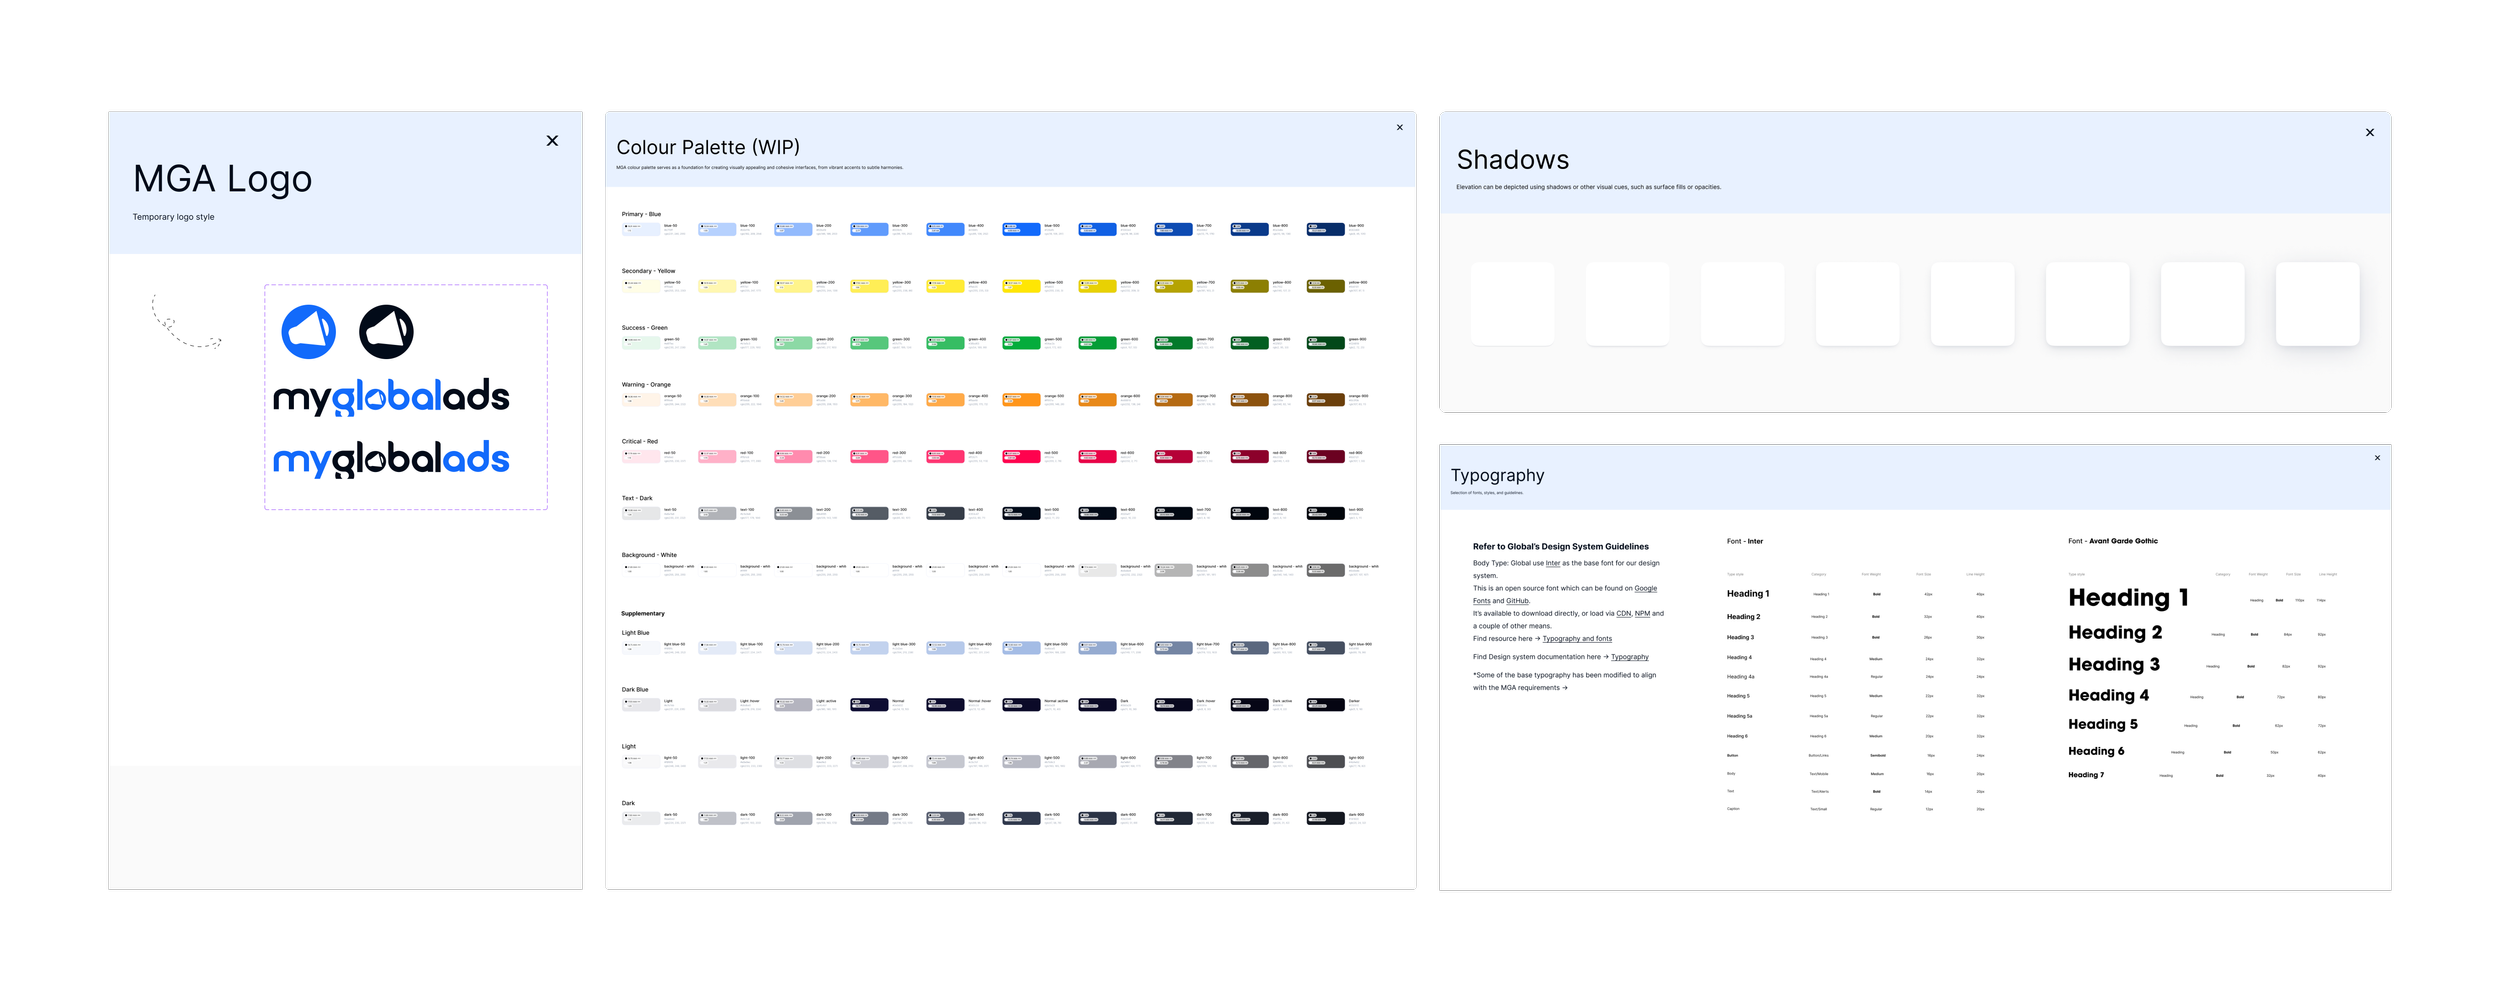Image resolution: width=2500 pixels, height=1002 pixels.
Task: Select the 'Shadows' panel title
Action: tap(1512, 160)
